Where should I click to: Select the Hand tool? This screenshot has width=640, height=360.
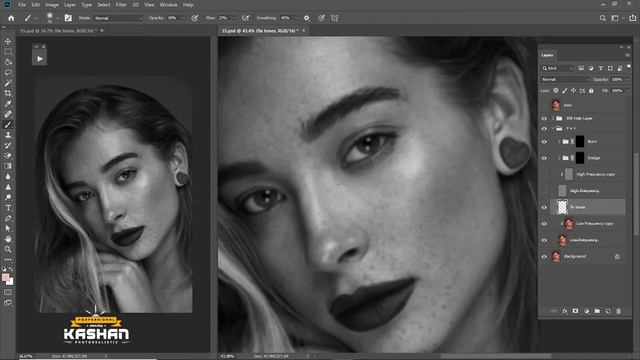[x=8, y=239]
